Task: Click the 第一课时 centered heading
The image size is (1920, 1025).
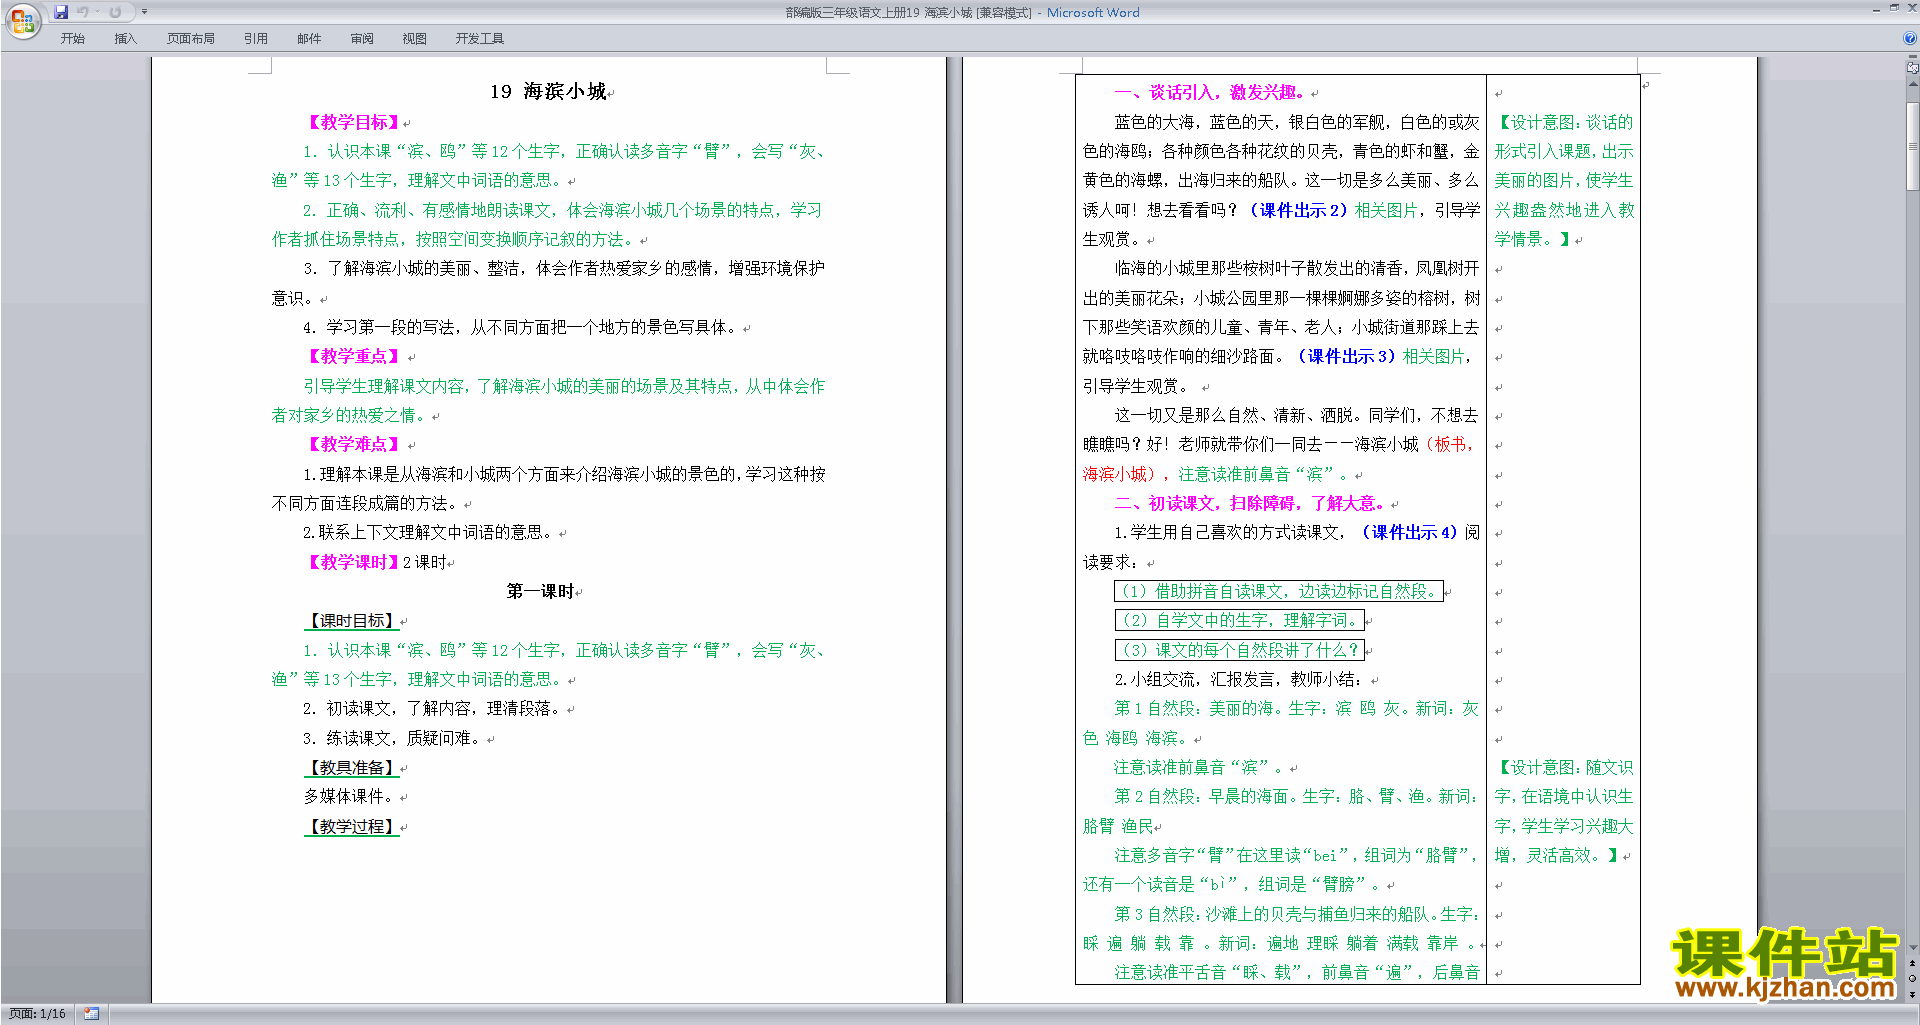Action: (540, 591)
